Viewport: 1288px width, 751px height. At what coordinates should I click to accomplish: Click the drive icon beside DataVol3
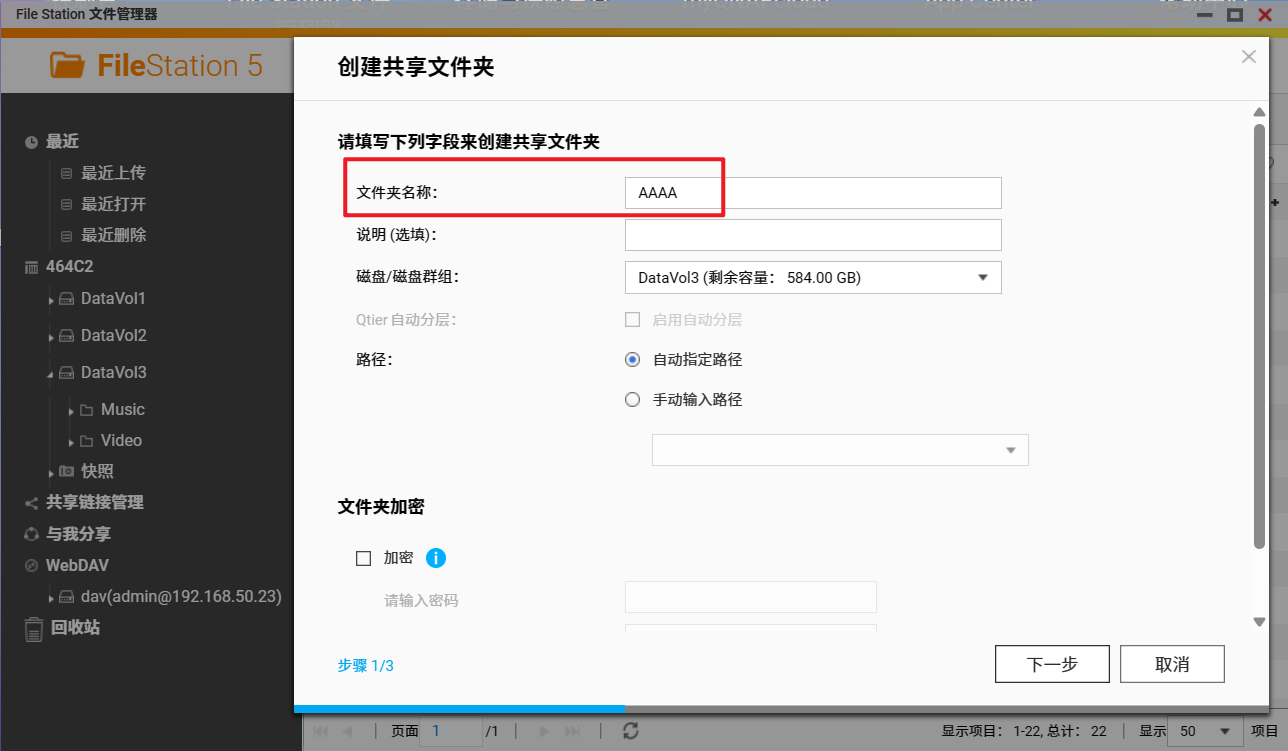[66, 373]
